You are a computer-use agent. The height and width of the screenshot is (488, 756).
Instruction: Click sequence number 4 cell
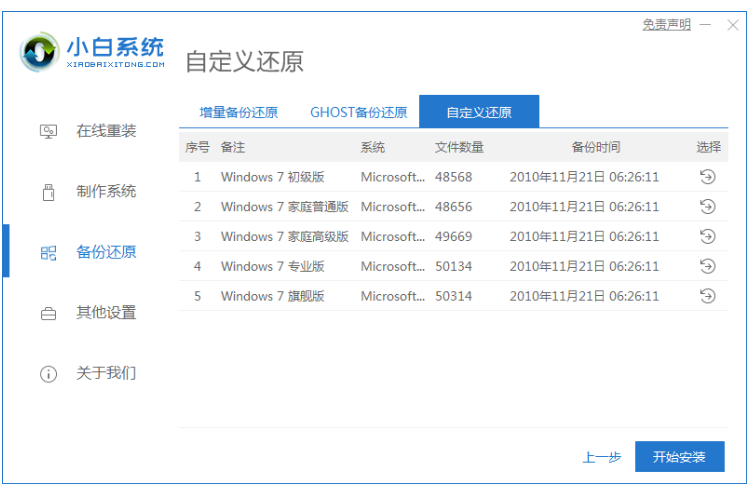pos(197,266)
